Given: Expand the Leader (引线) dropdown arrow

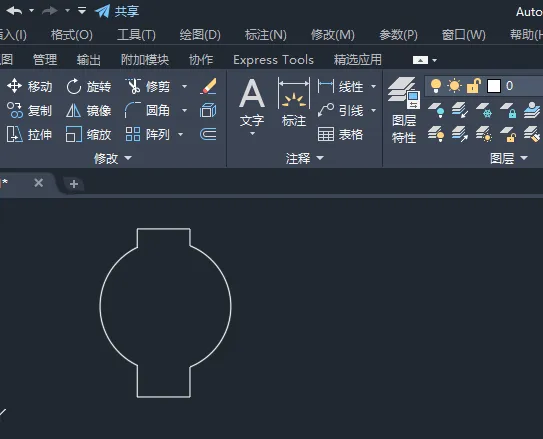Looking at the screenshot, I should click(x=373, y=110).
